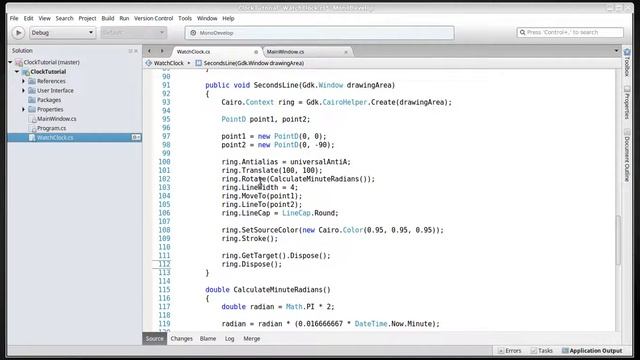The height and width of the screenshot is (360, 640).
Task: Click the options badge on WatchClock.cs row
Action: 136,138
